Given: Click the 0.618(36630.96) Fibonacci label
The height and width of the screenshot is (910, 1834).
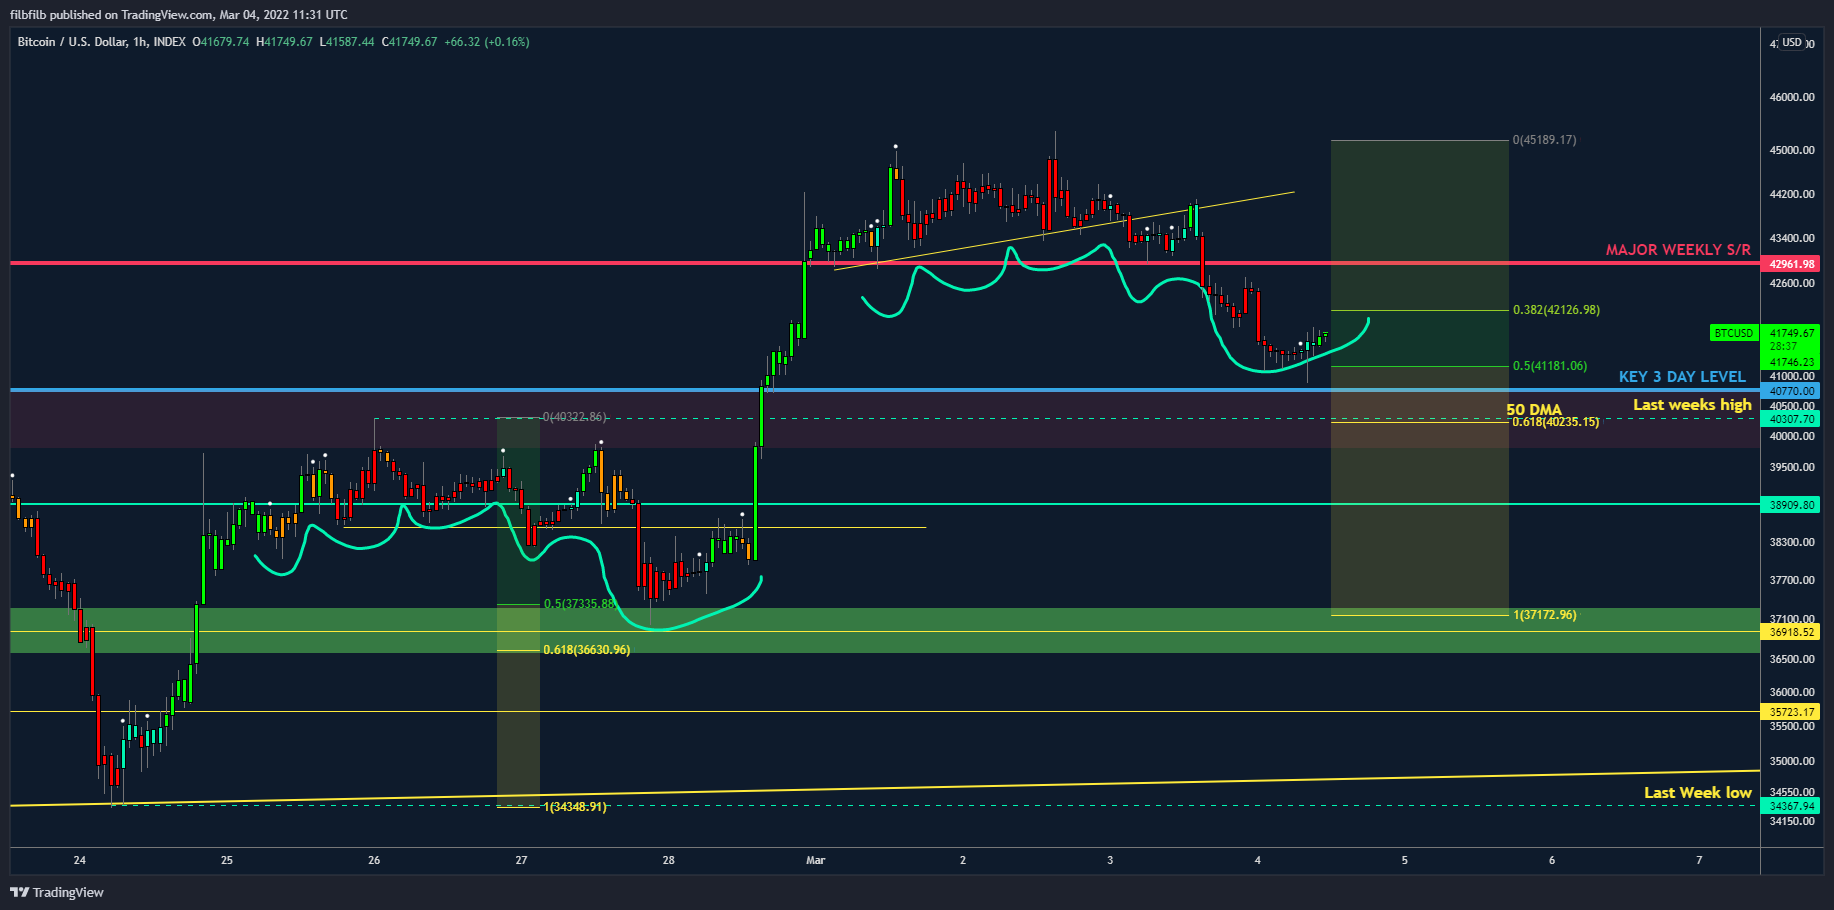Looking at the screenshot, I should [x=586, y=650].
